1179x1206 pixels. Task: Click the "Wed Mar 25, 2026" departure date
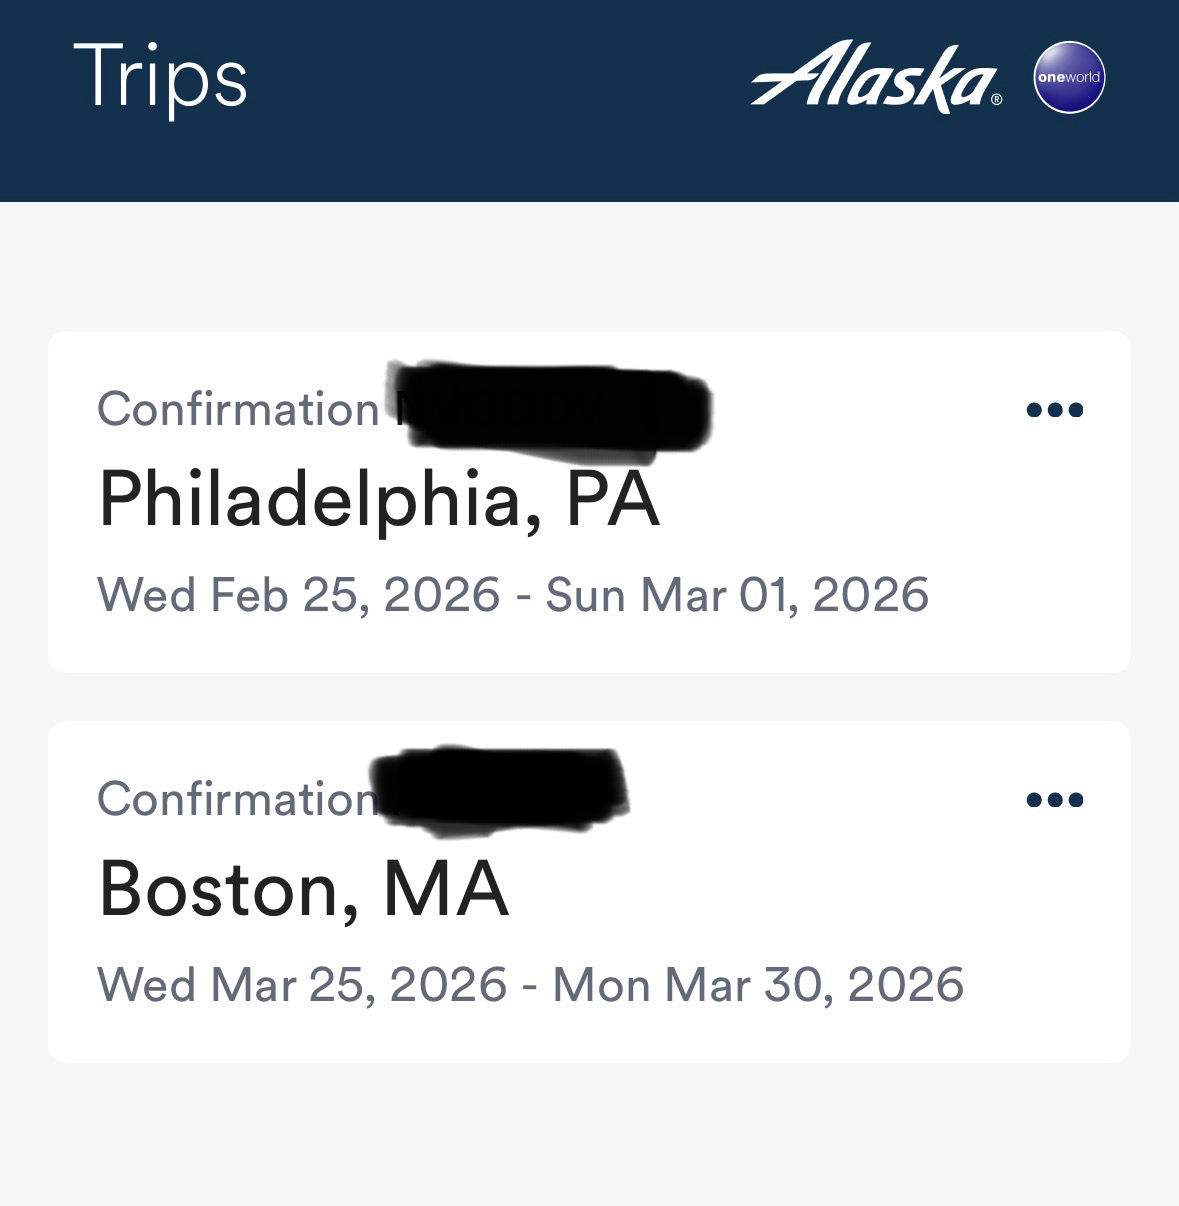302,985
